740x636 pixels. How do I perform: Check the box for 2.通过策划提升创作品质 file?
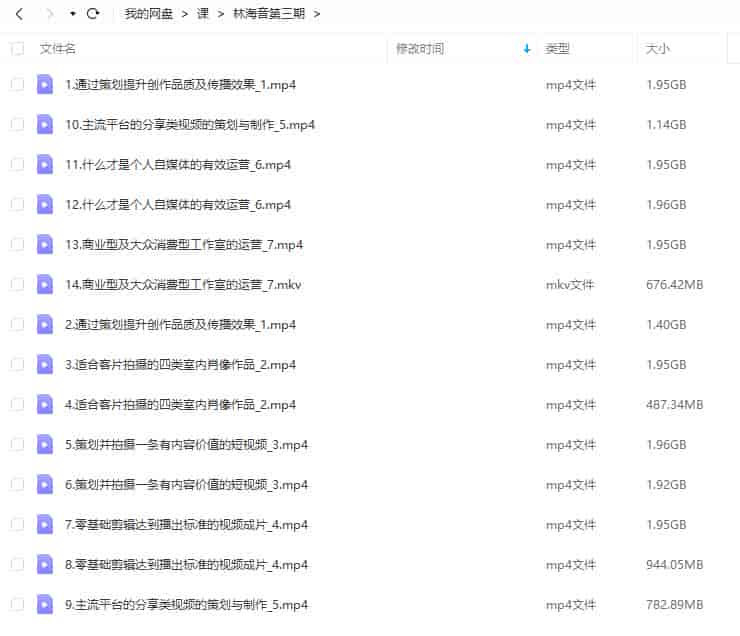(17, 325)
